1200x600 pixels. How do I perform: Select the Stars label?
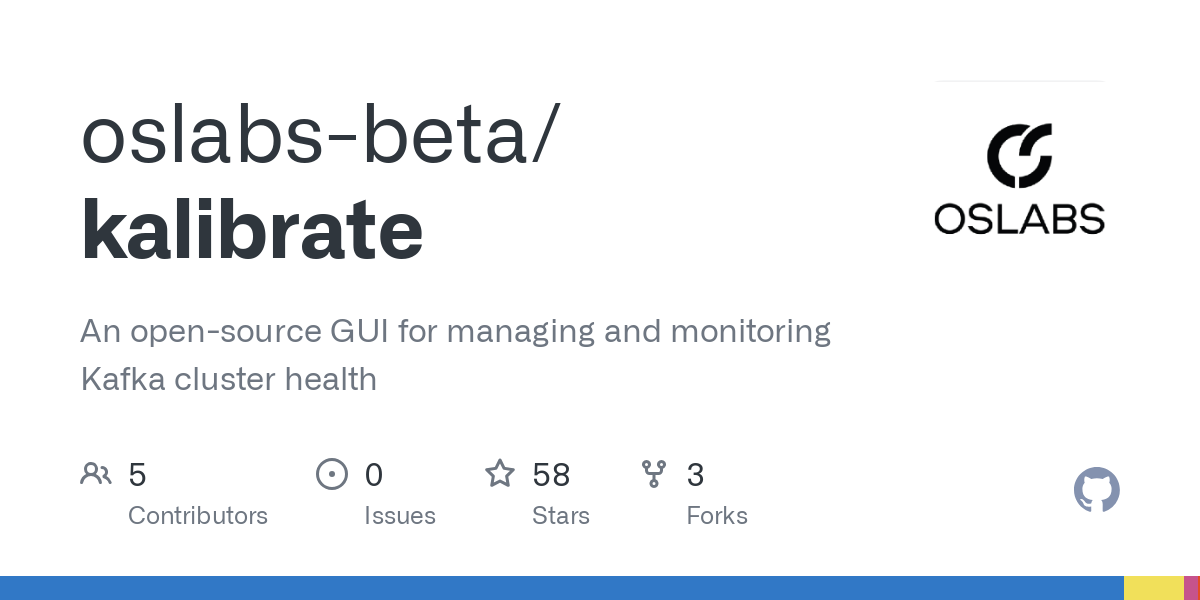coord(561,516)
